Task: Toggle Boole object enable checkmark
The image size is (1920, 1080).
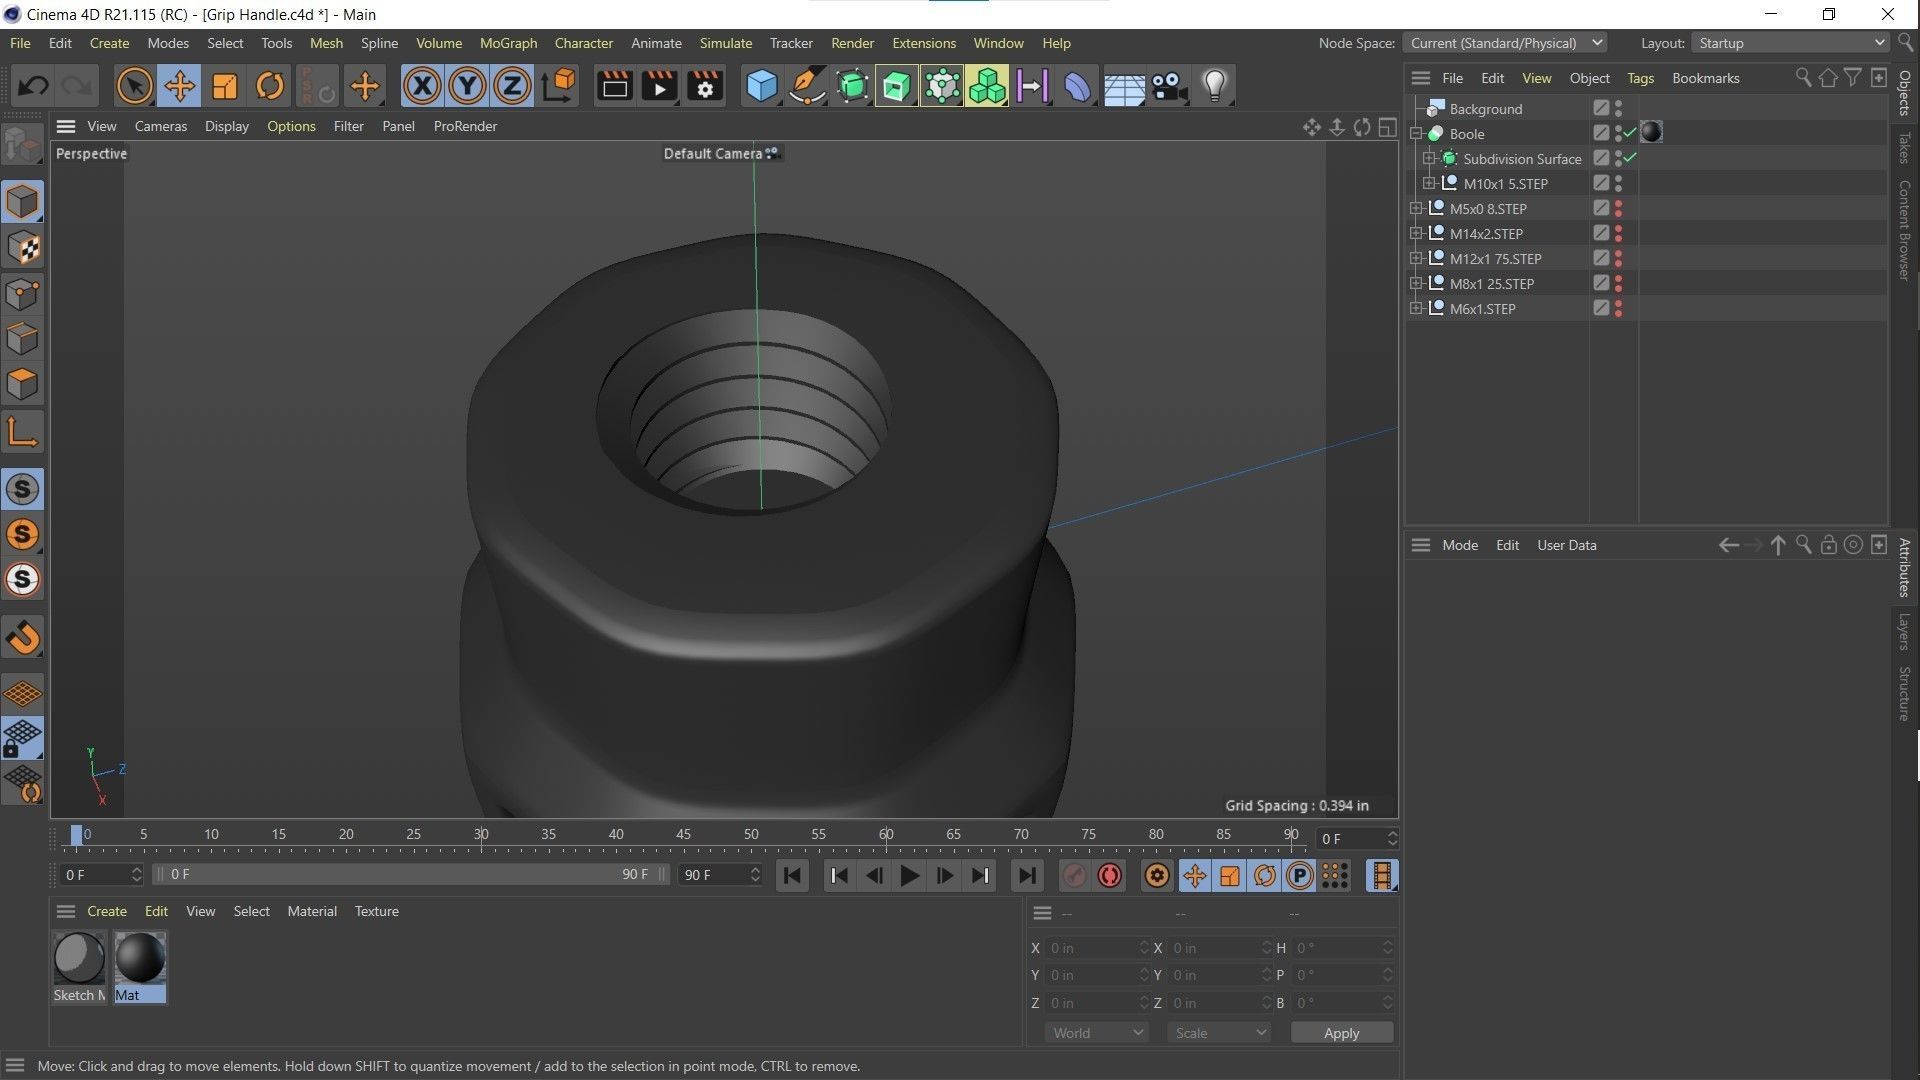Action: [x=1630, y=134]
